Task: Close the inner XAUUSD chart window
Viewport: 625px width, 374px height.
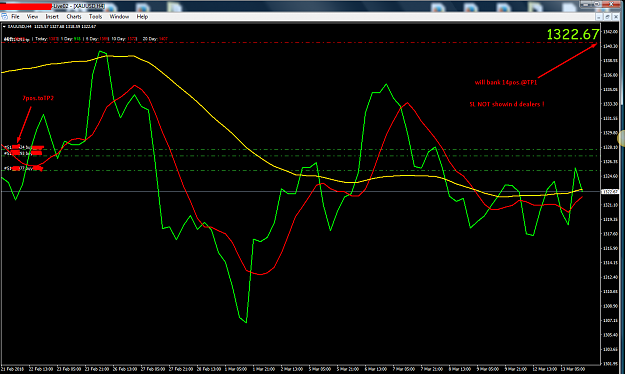Action: click(615, 17)
